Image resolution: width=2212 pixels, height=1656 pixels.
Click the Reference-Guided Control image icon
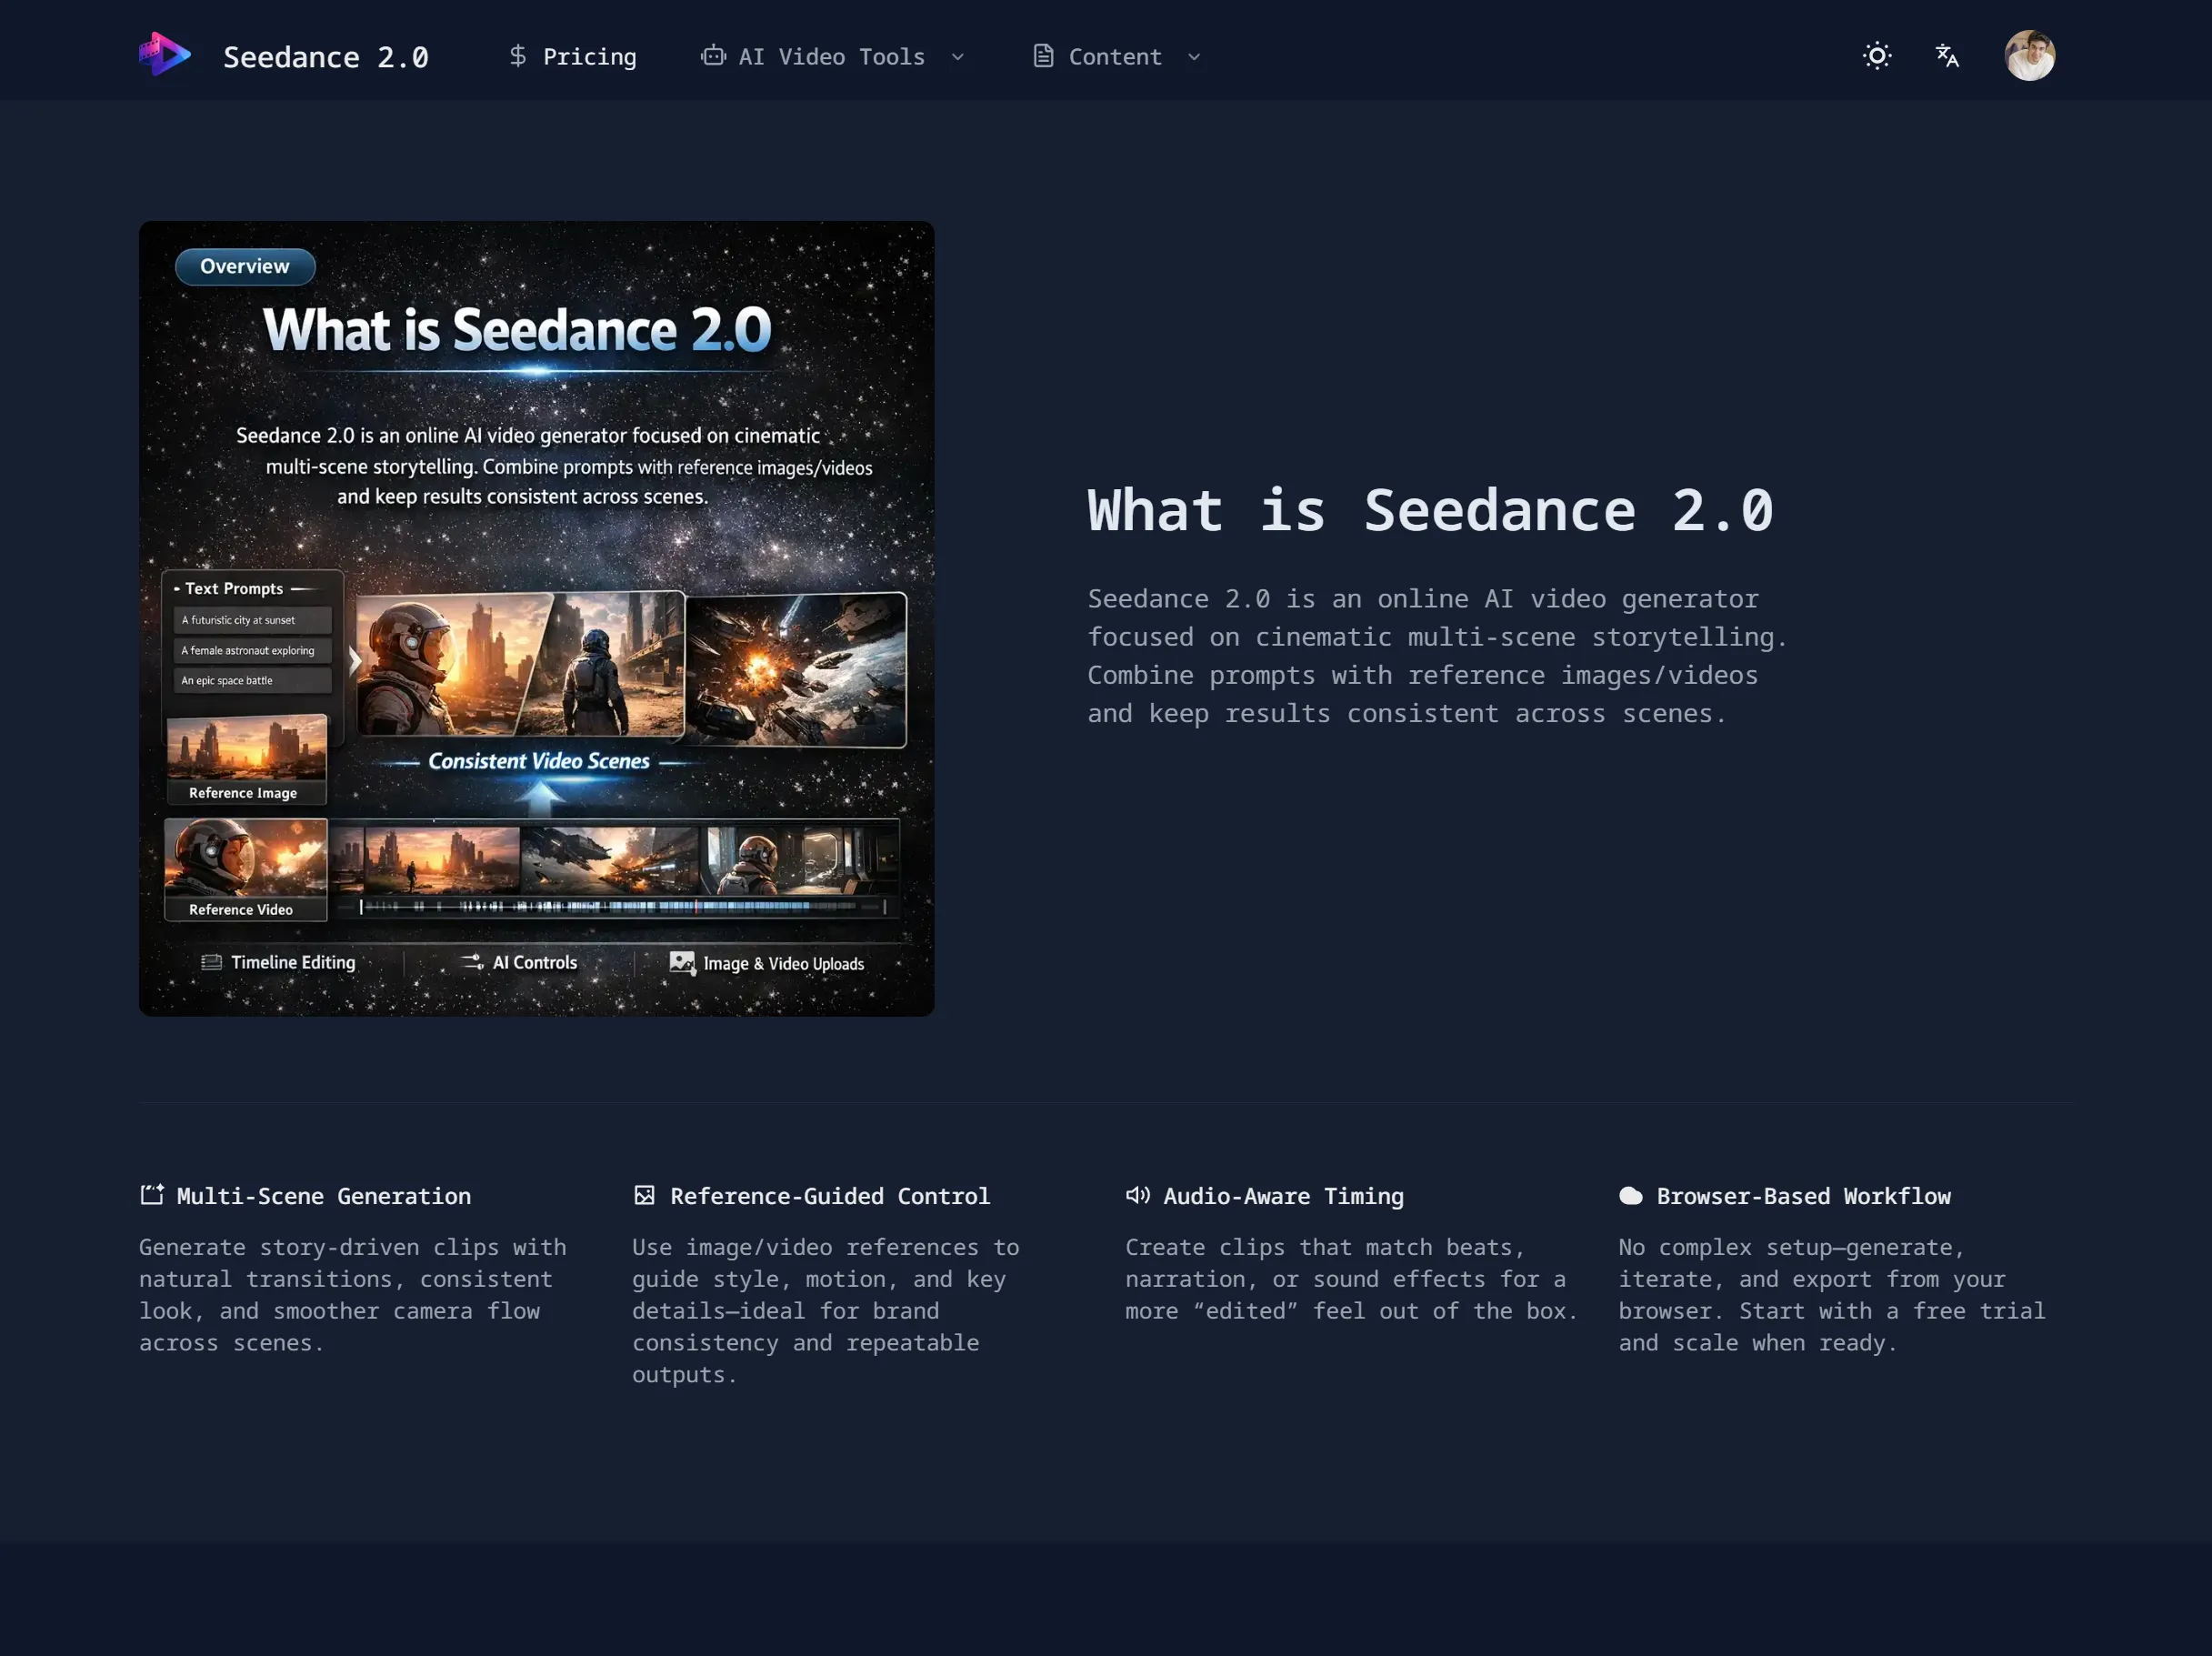644,1195
